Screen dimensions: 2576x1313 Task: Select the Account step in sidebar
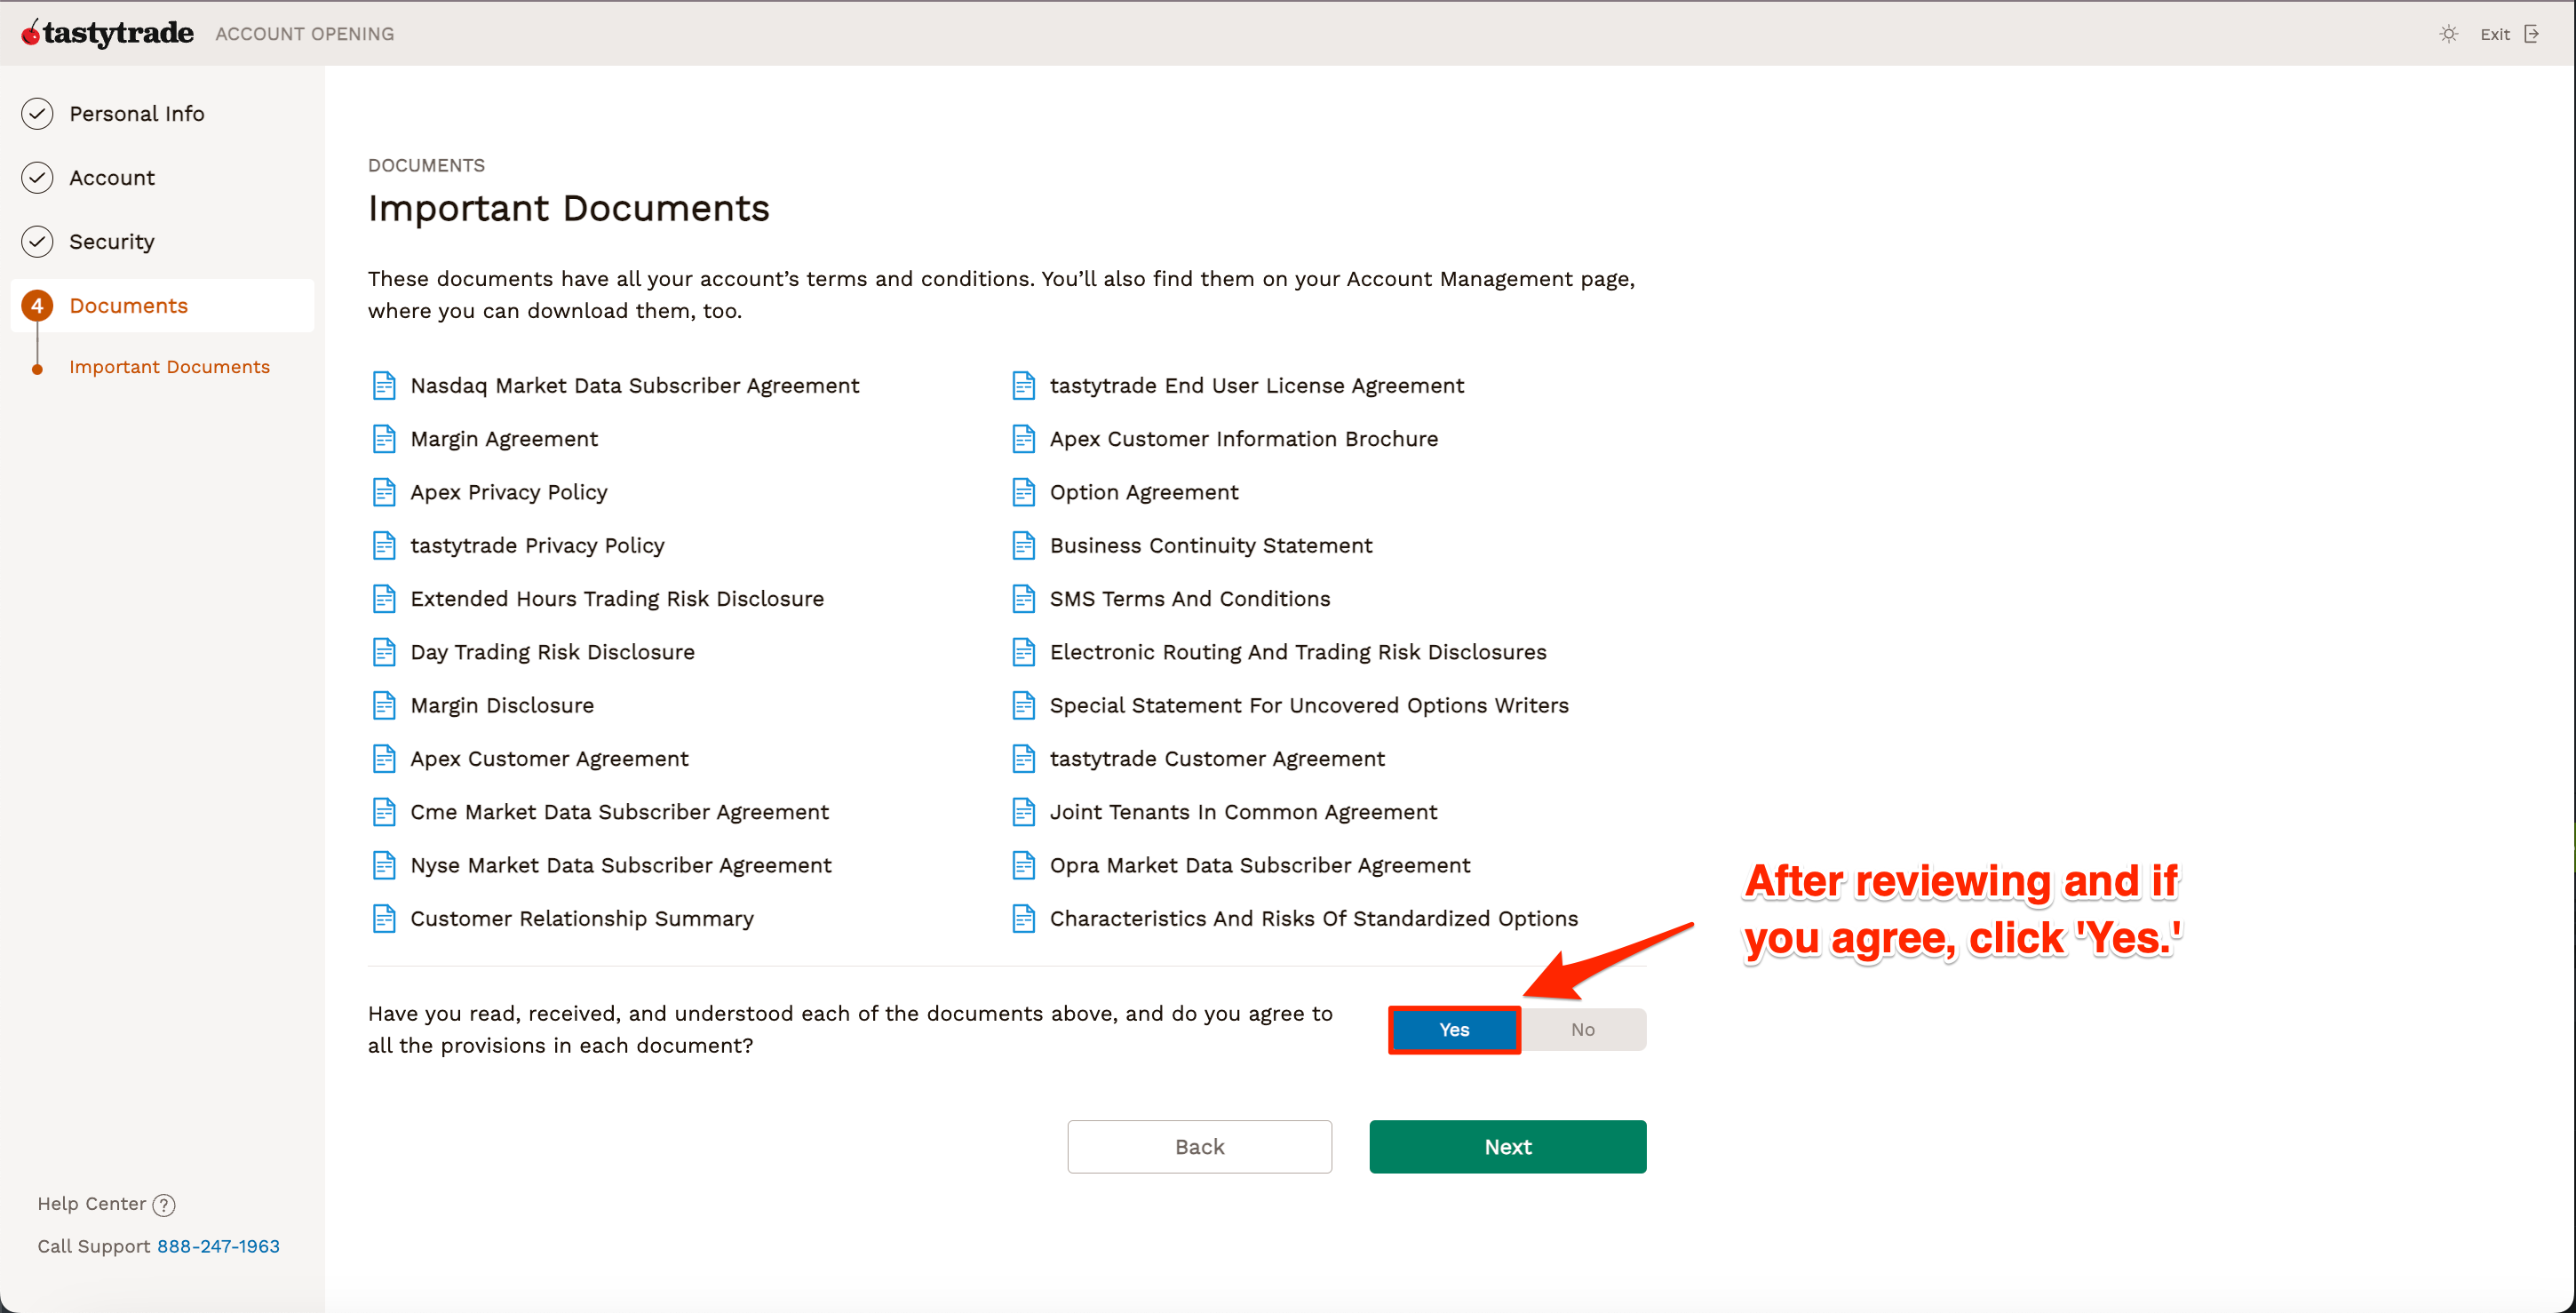[111, 178]
